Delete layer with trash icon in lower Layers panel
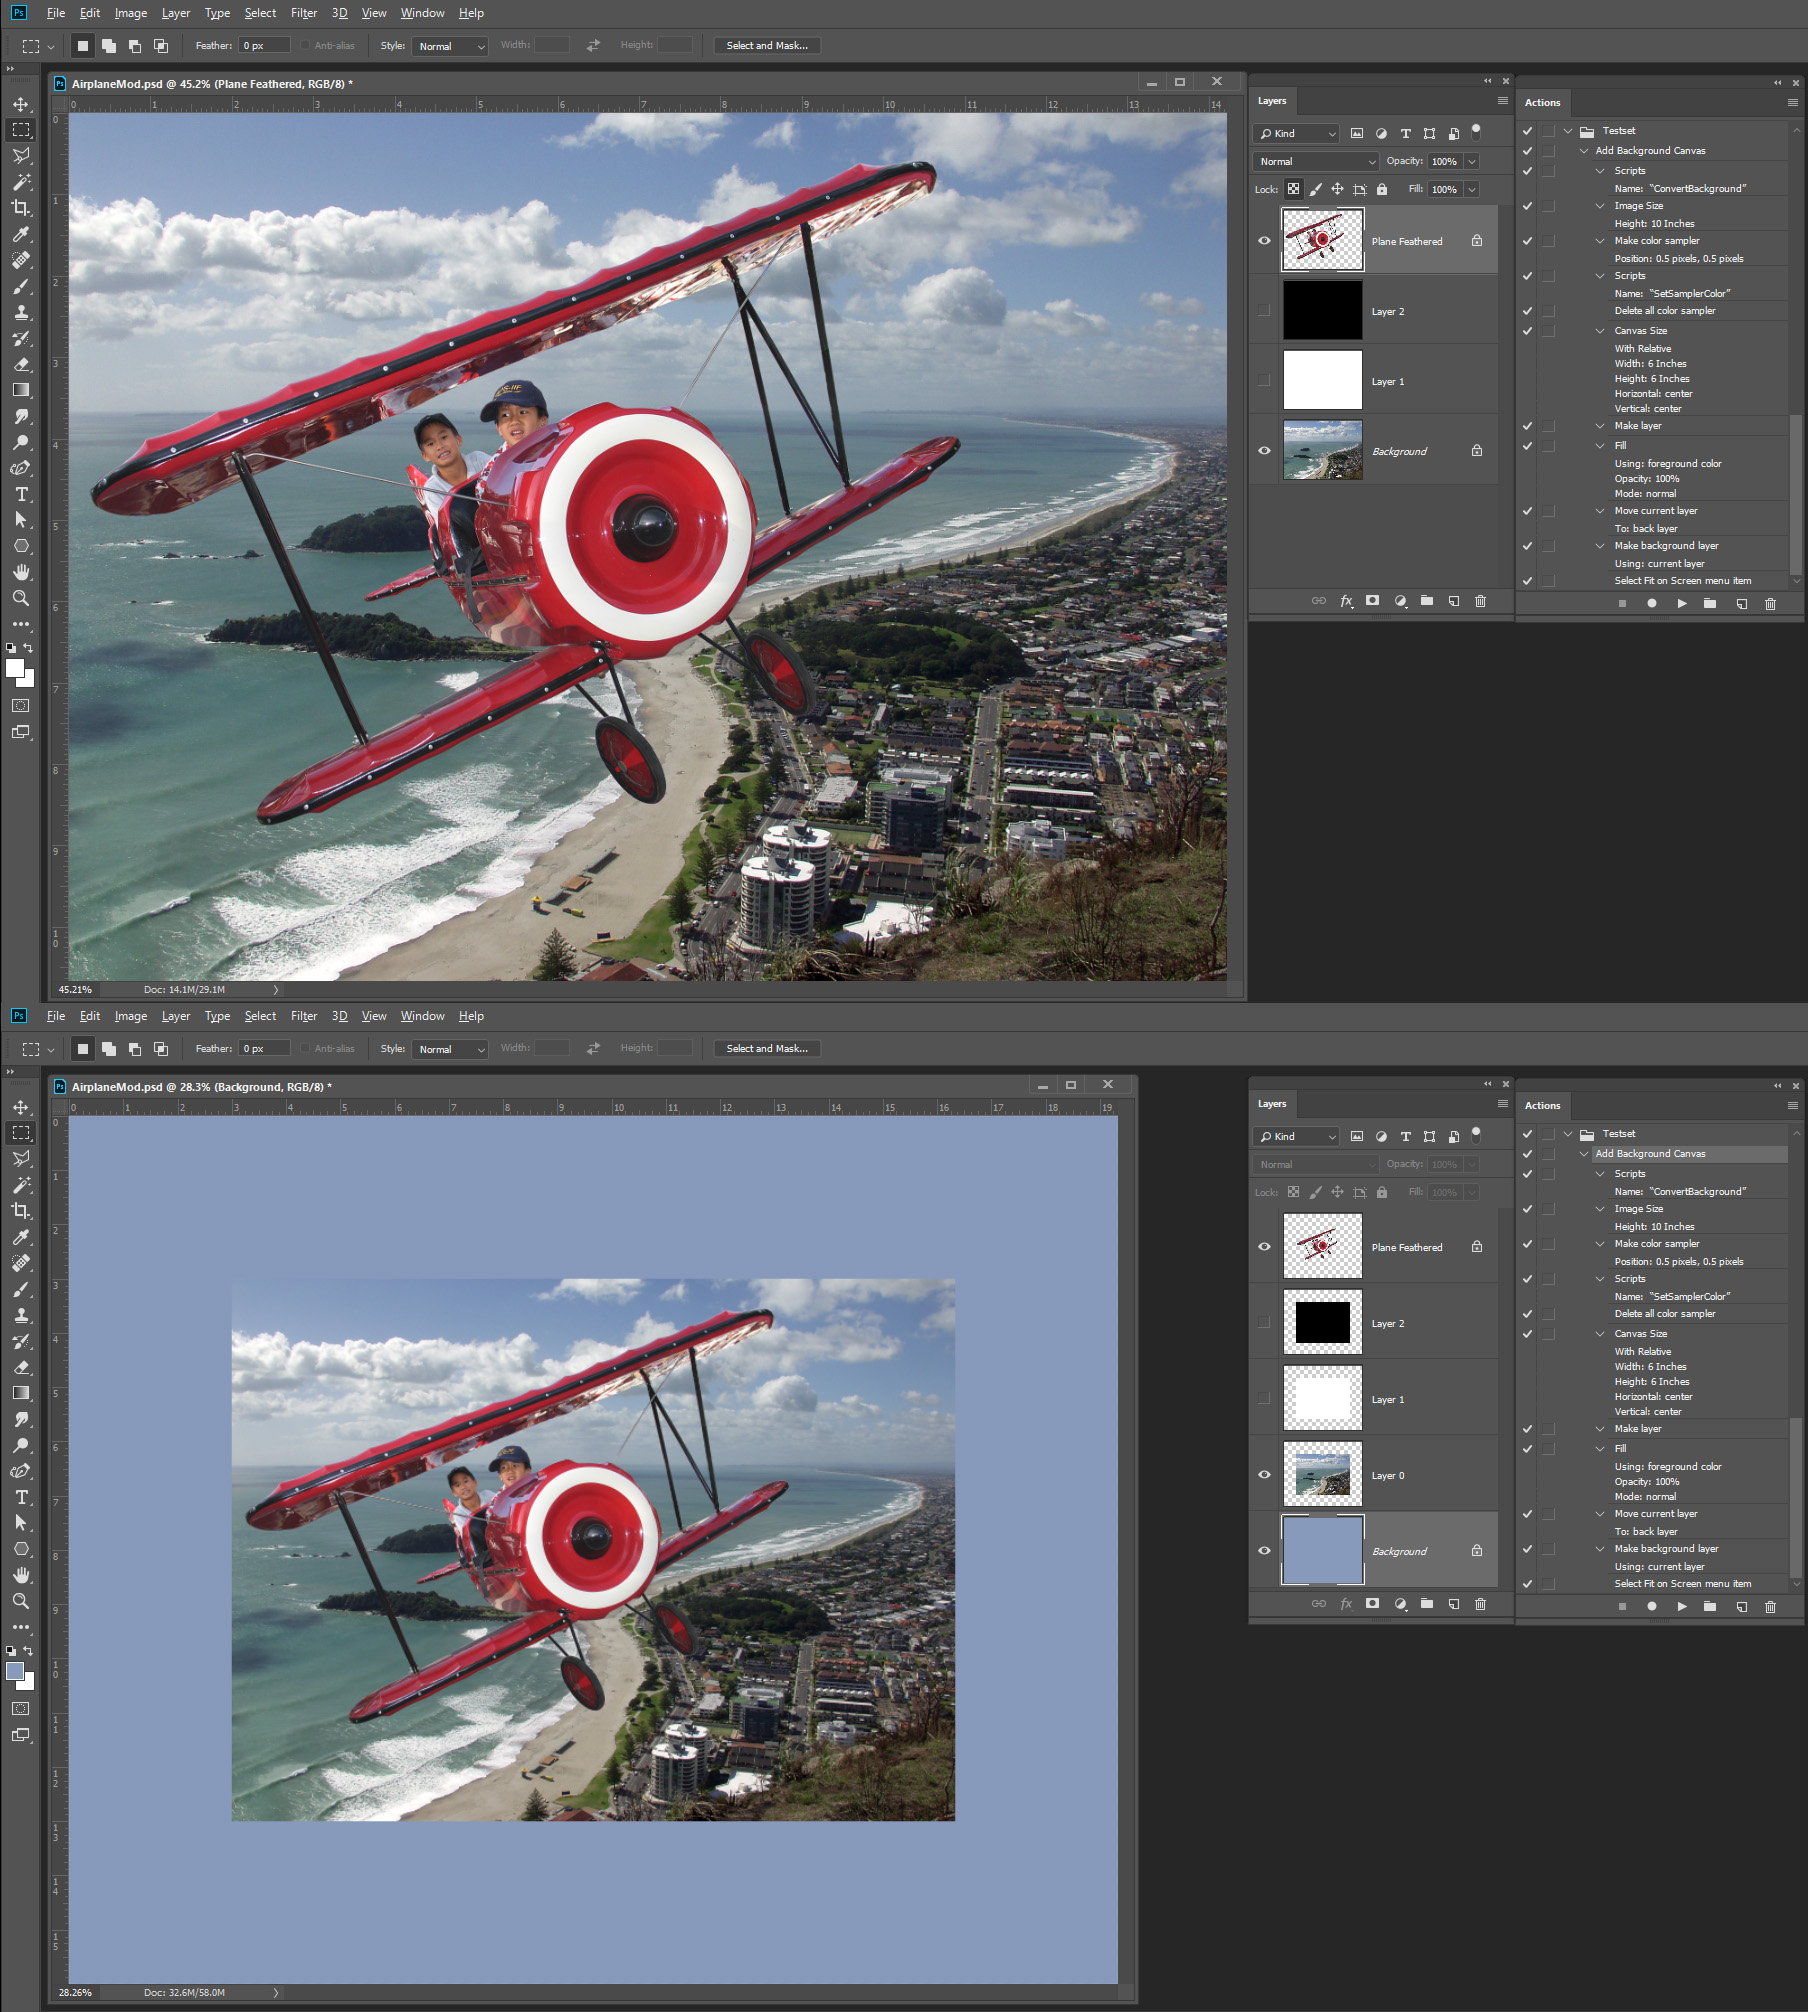1808x2012 pixels. coord(1481,1604)
